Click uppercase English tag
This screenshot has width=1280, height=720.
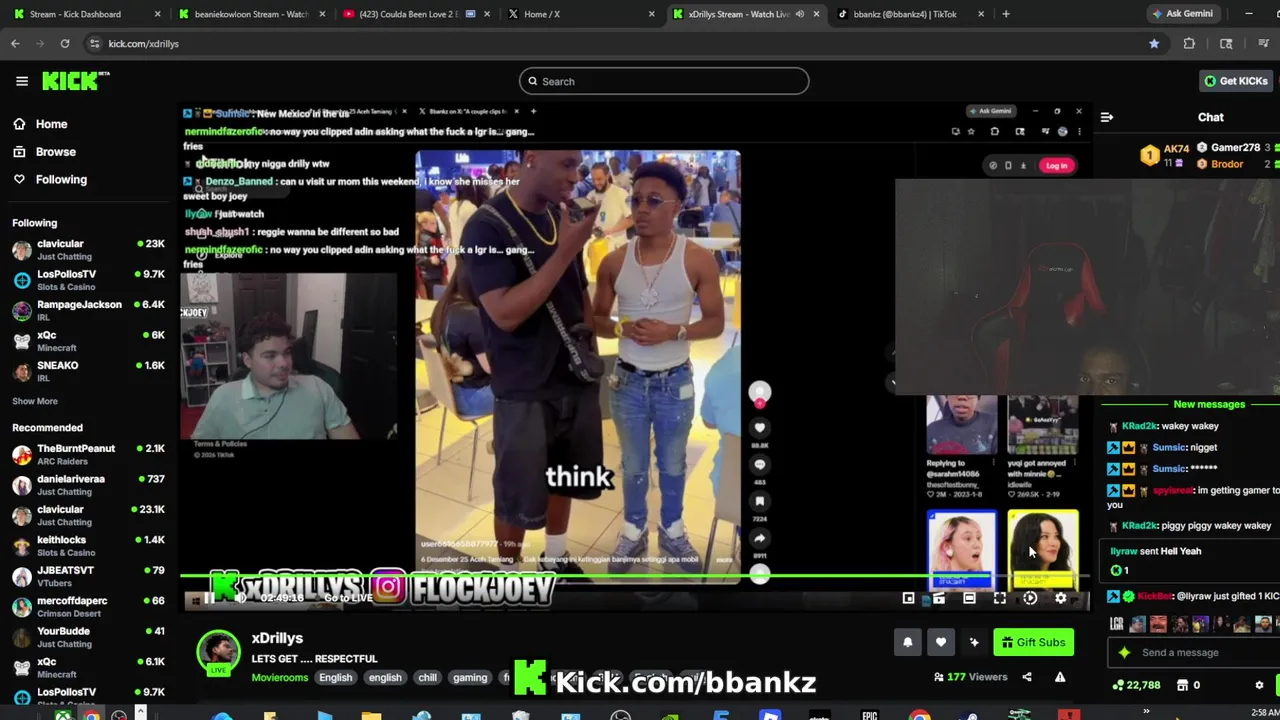tap(335, 678)
